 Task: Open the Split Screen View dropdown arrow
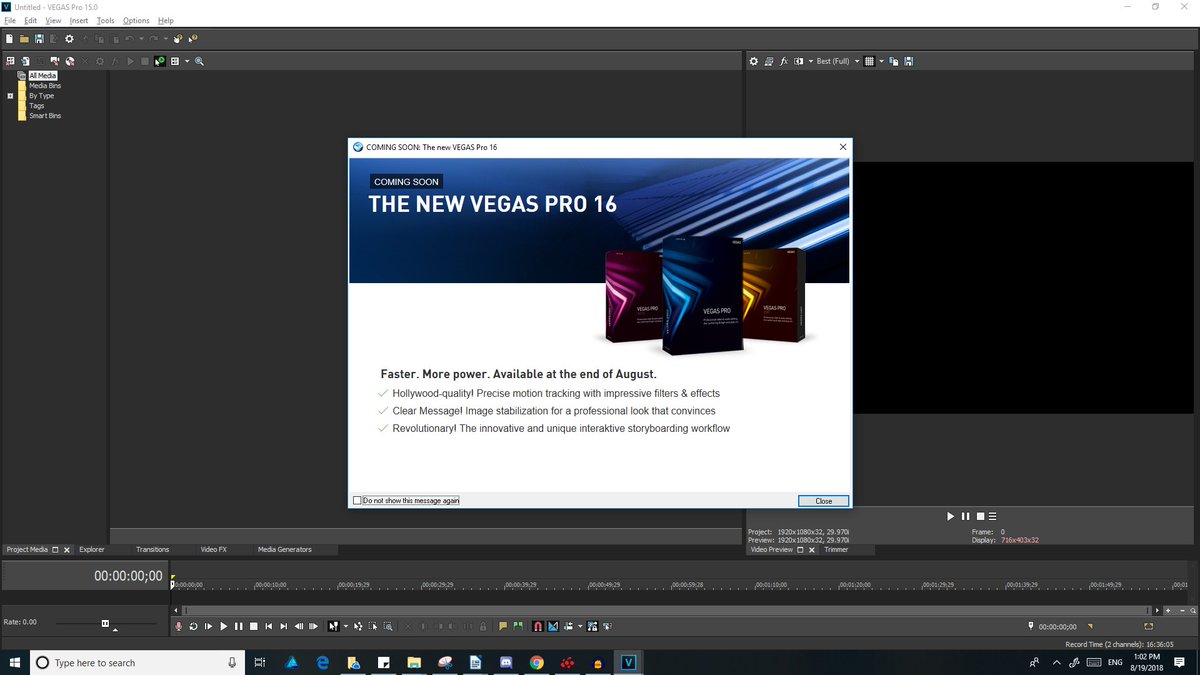pos(810,61)
